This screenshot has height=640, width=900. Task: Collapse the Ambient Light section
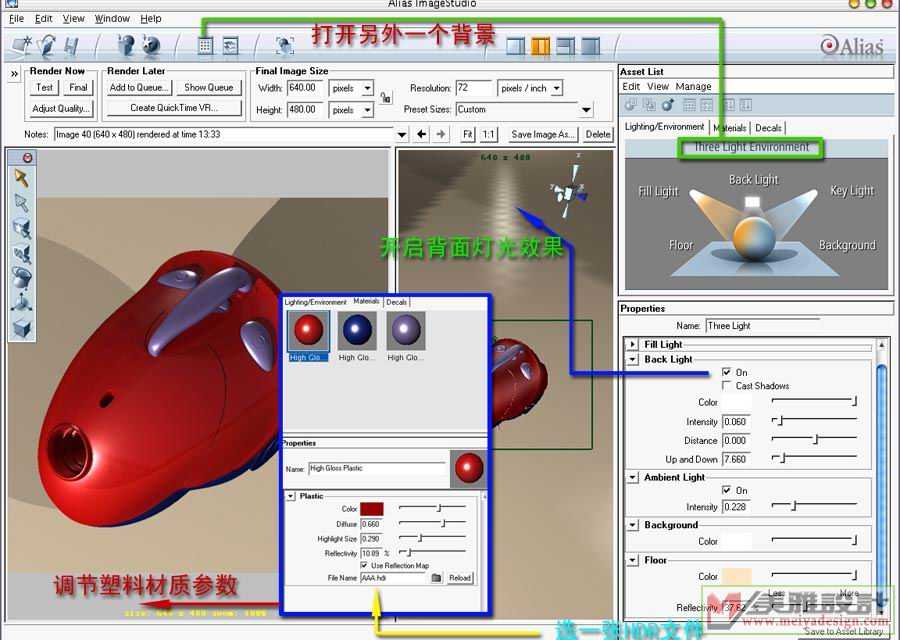pyautogui.click(x=632, y=477)
